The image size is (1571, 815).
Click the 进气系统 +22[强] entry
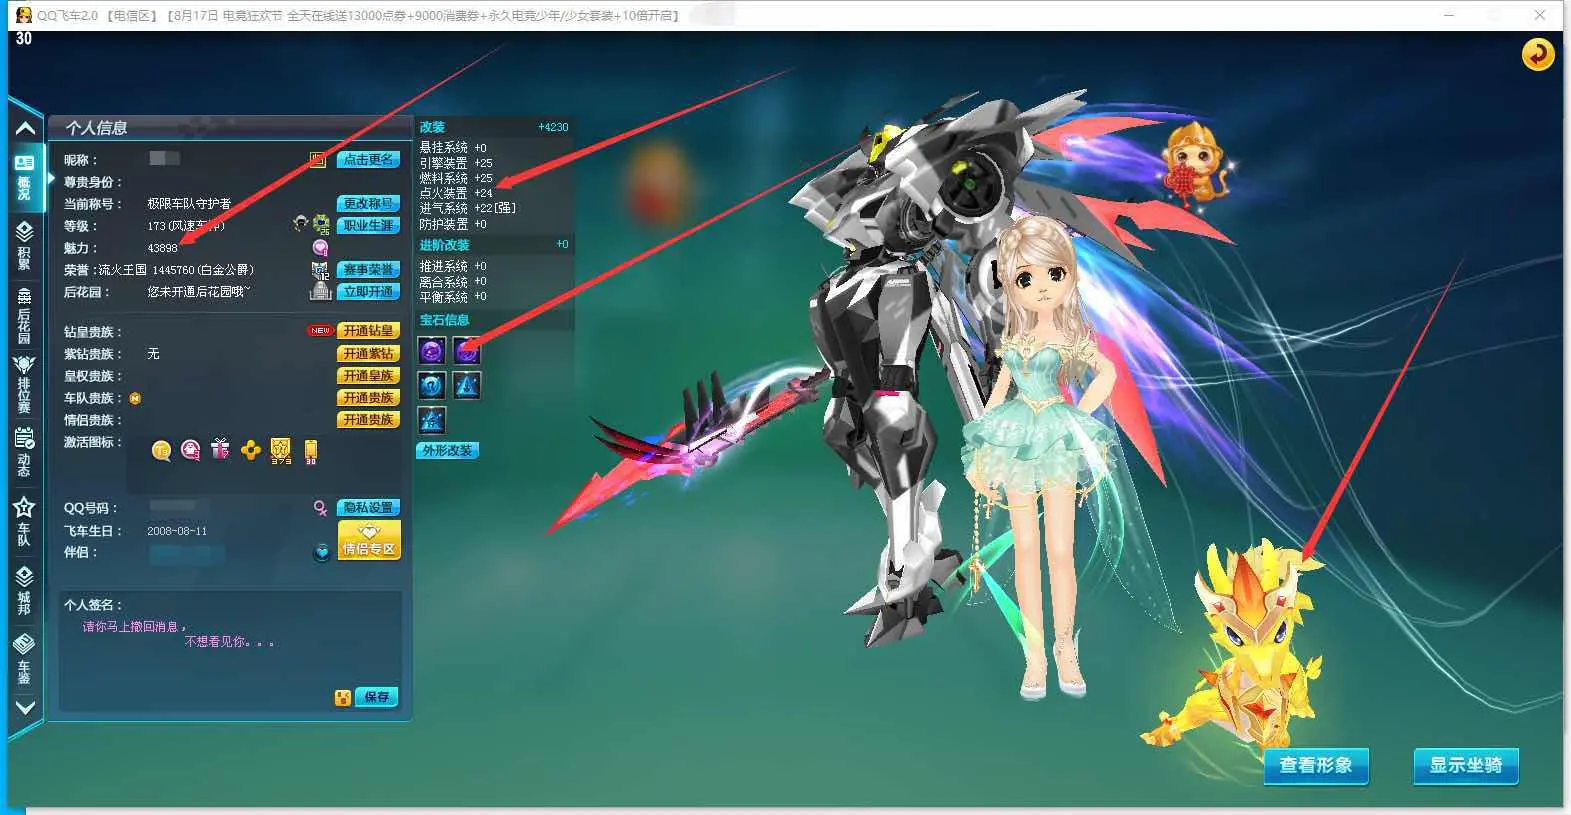pos(468,208)
